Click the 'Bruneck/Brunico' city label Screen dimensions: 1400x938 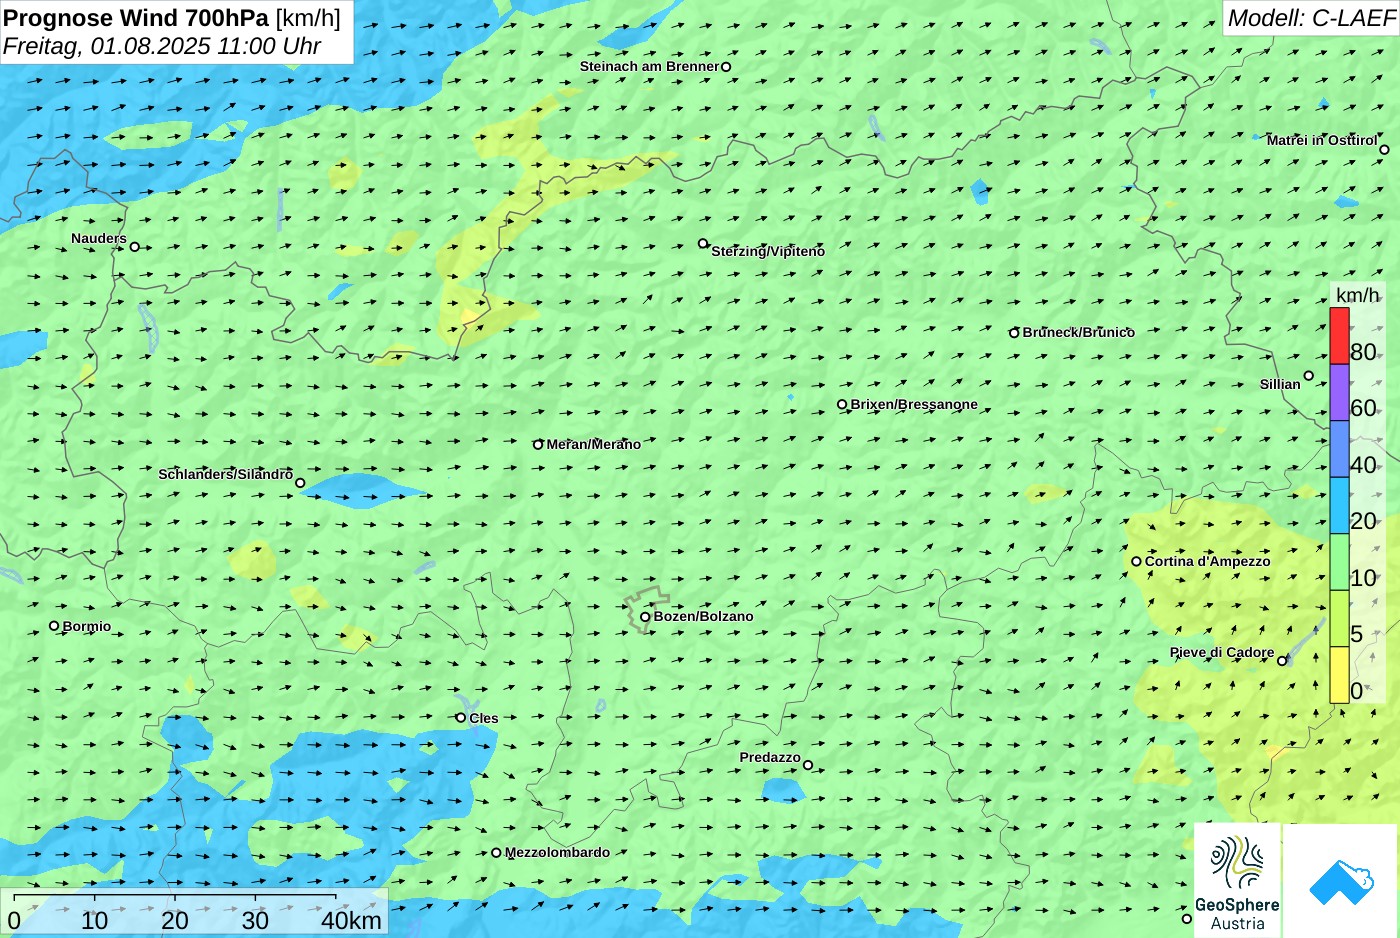tap(1079, 333)
